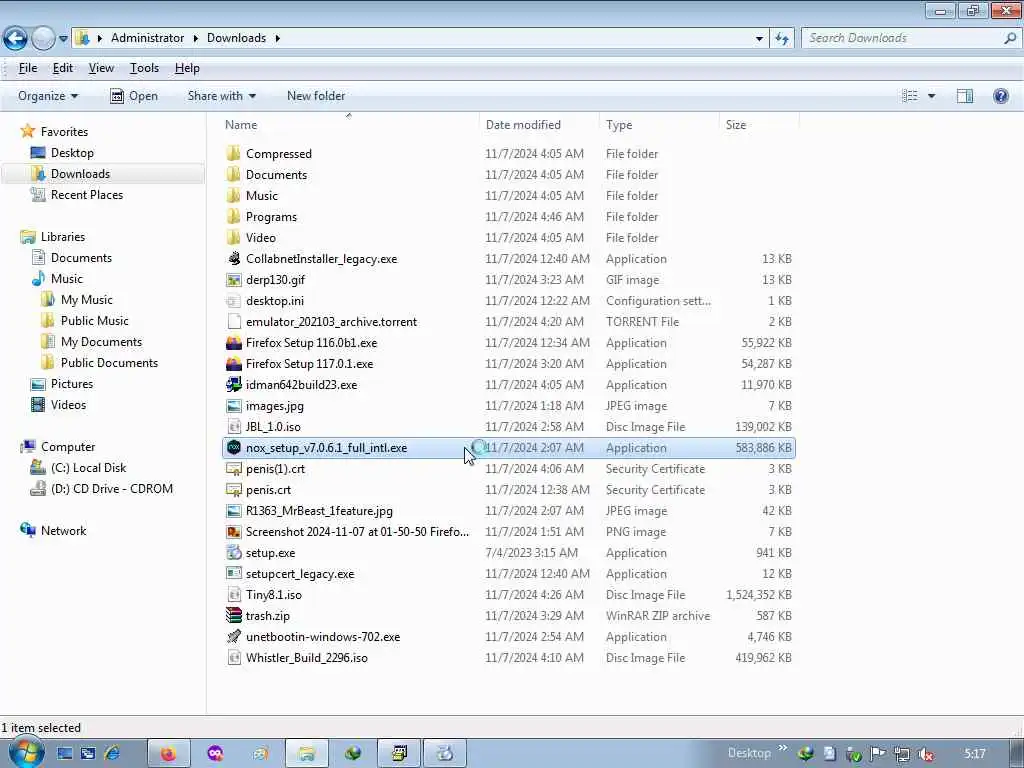1024x768 pixels.
Task: Click the Back navigation arrow button
Action: pyautogui.click(x=16, y=39)
